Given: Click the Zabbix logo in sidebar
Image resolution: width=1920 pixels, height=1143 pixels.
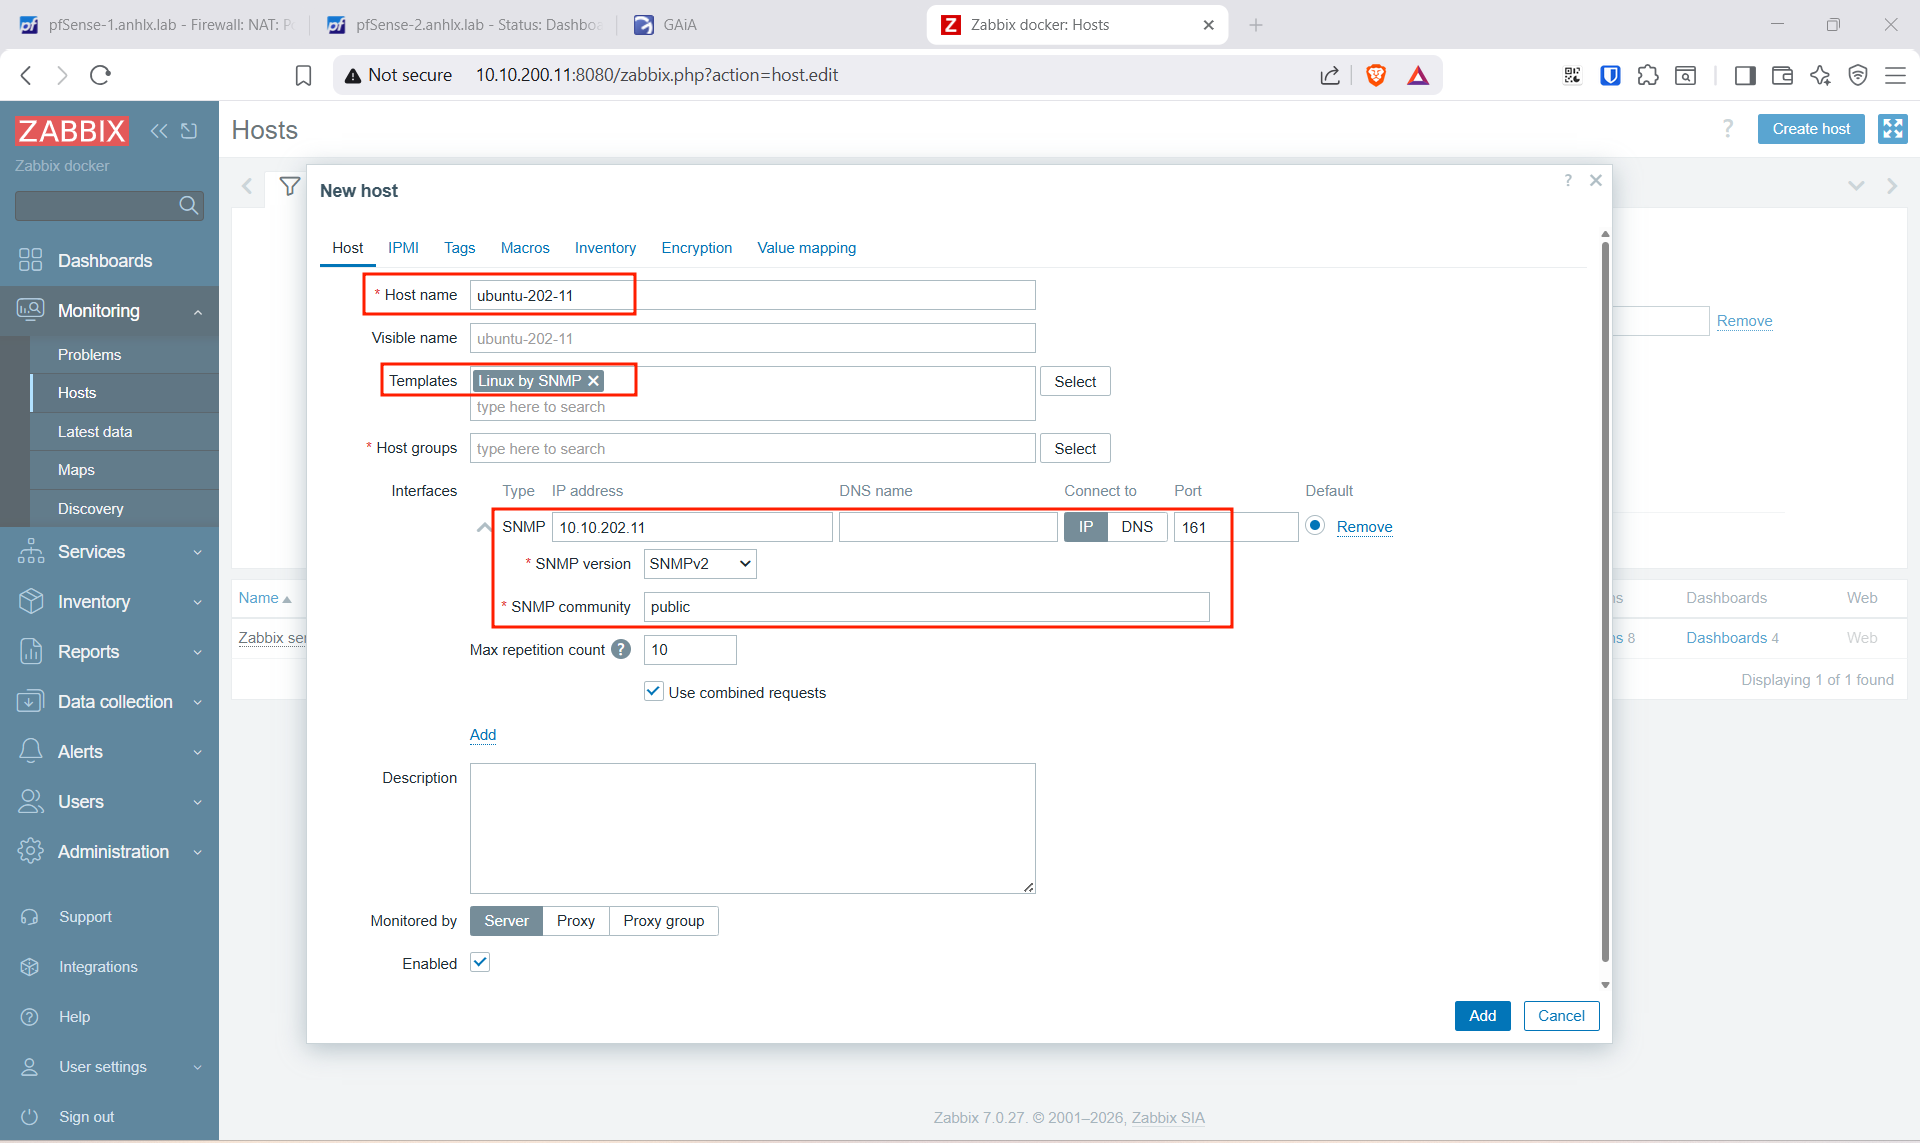Looking at the screenshot, I should pyautogui.click(x=71, y=131).
